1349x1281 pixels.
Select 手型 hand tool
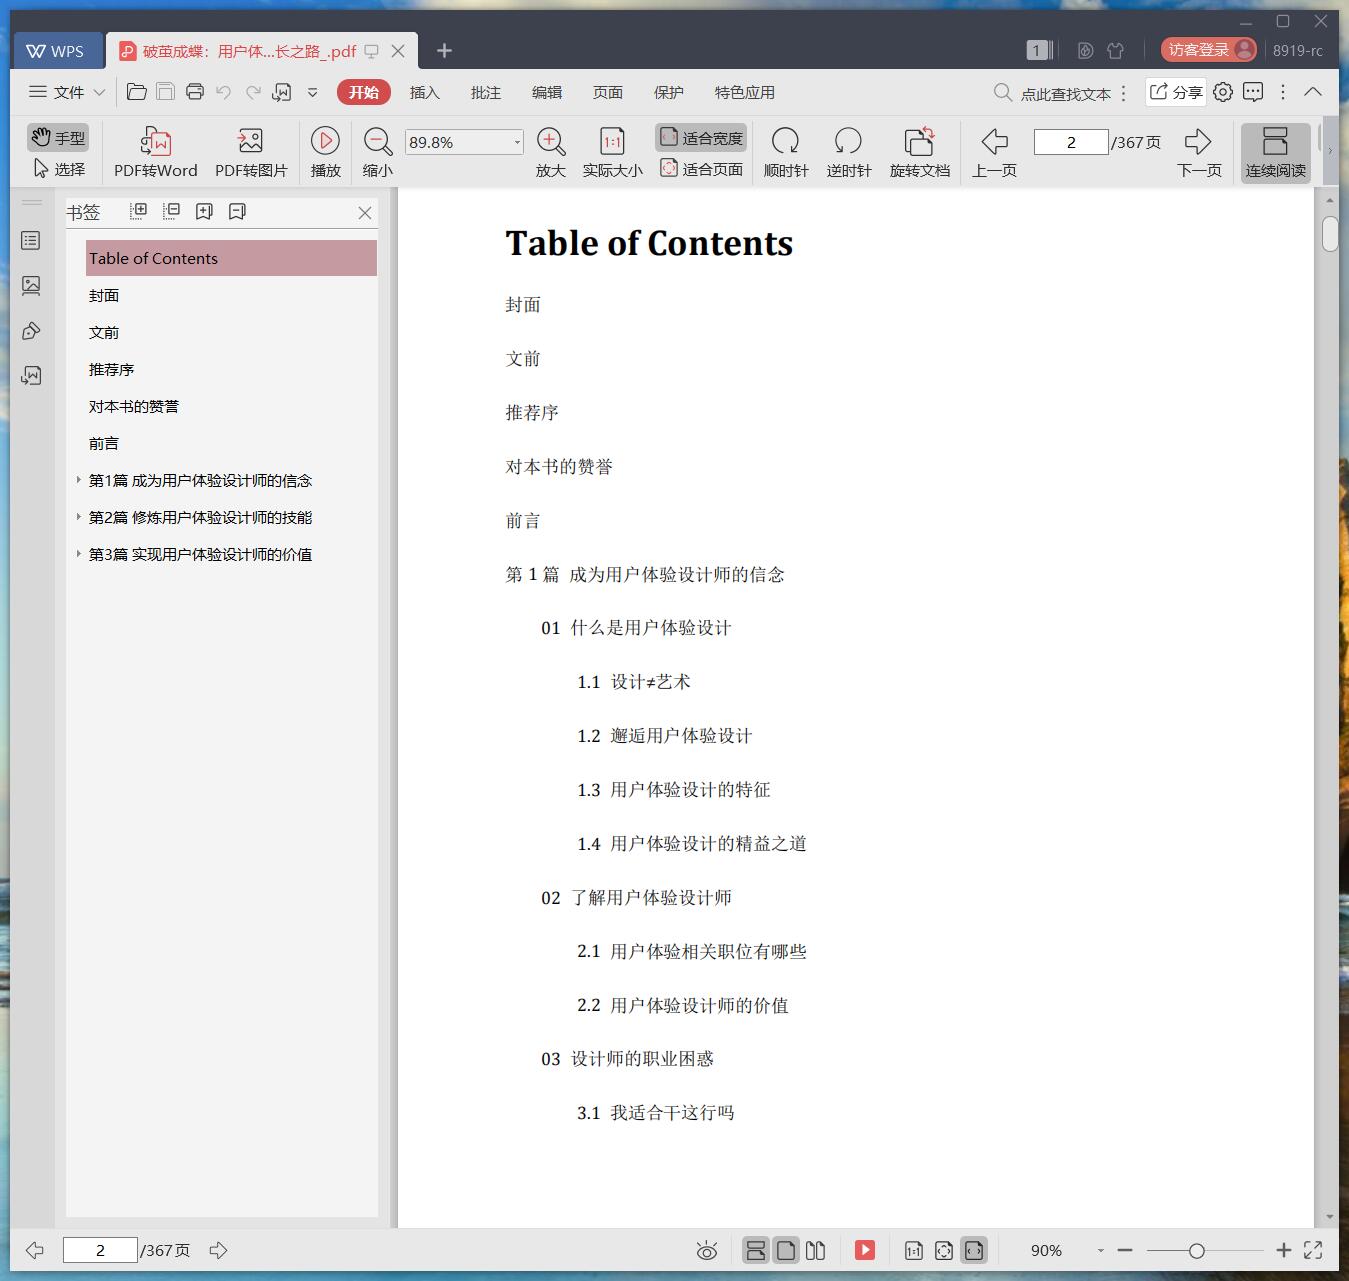click(58, 138)
